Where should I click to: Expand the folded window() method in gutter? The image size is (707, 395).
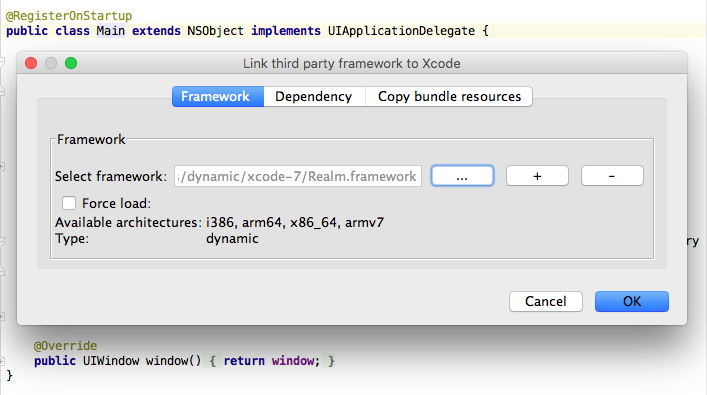[x=2, y=361]
